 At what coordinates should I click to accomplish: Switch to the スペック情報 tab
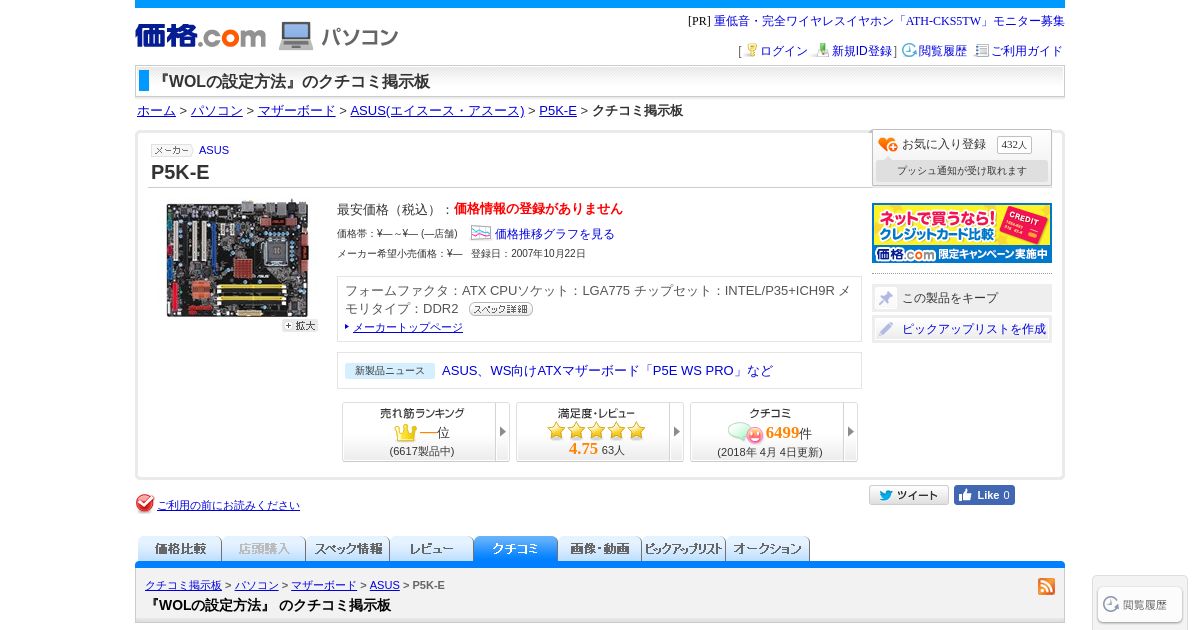(x=348, y=549)
